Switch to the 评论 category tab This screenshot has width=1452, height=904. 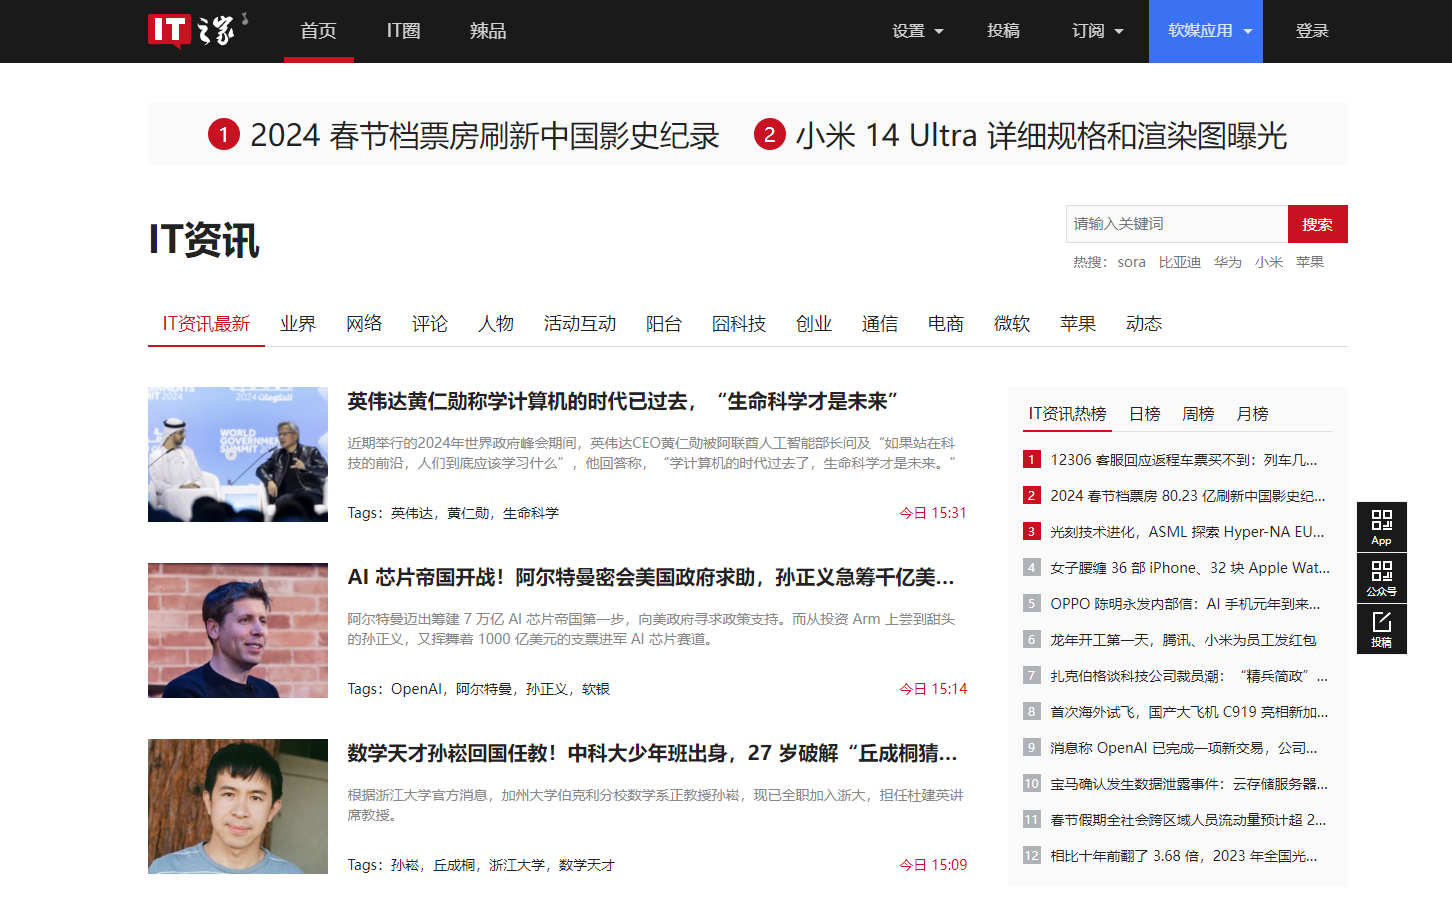point(430,324)
